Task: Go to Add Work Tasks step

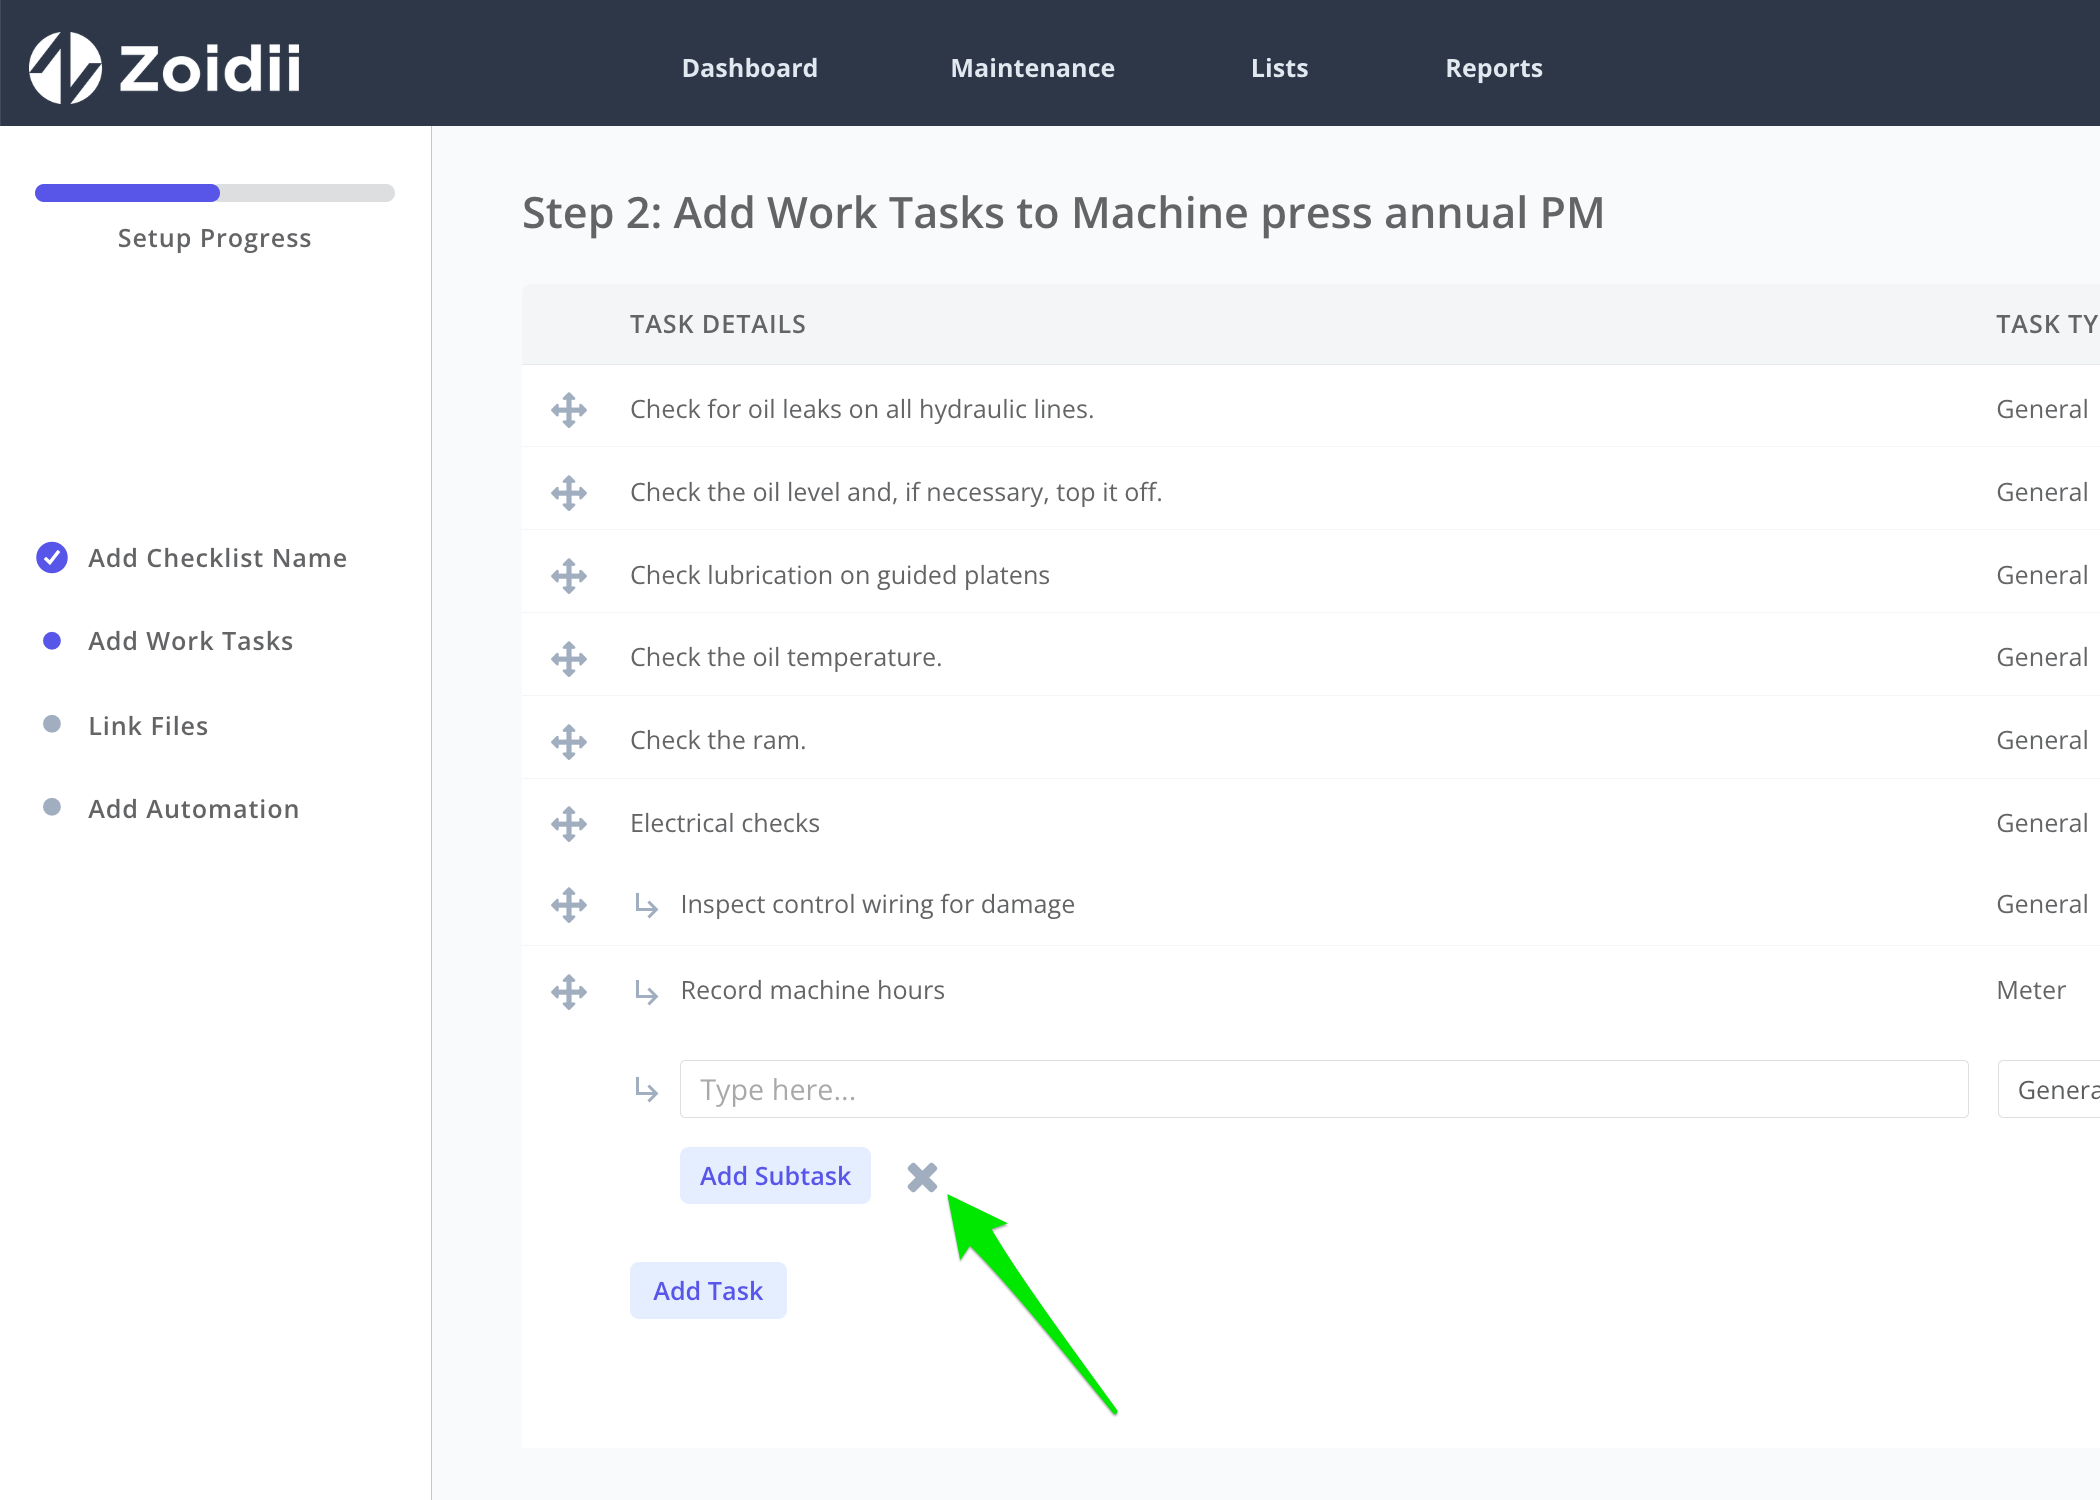Action: (x=190, y=641)
